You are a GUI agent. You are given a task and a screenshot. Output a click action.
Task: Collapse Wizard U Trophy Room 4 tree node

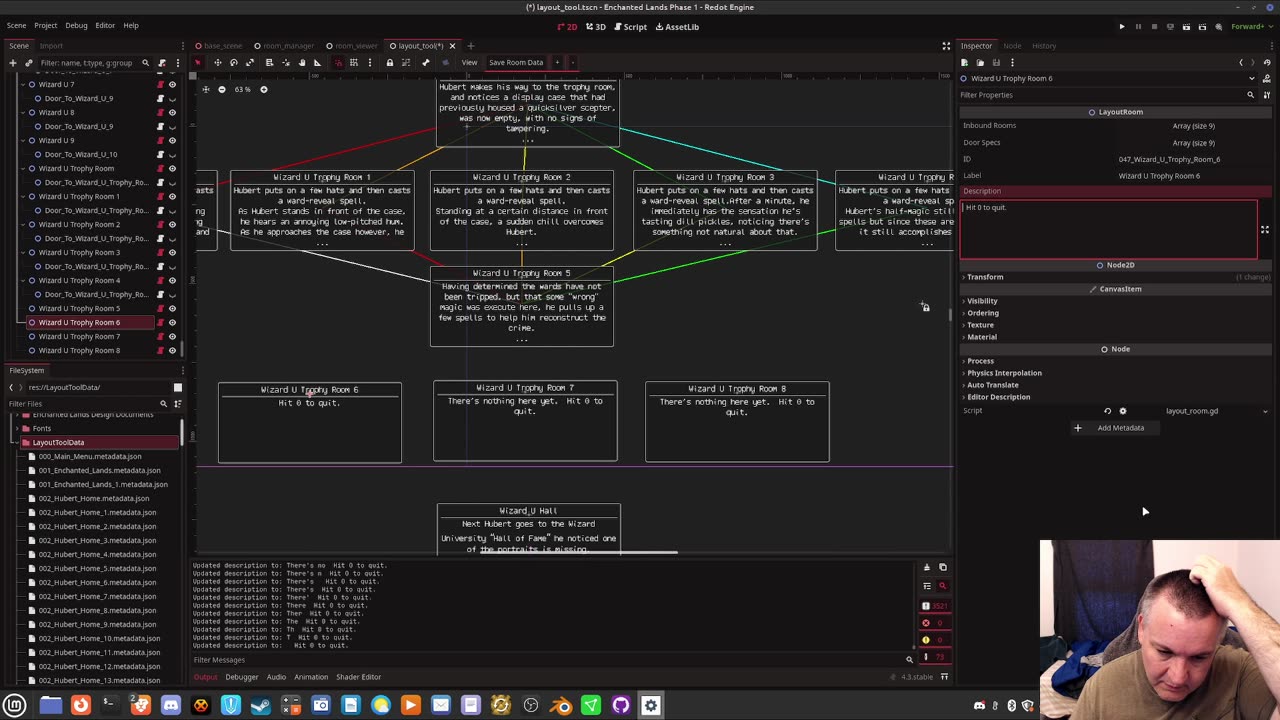point(23,280)
